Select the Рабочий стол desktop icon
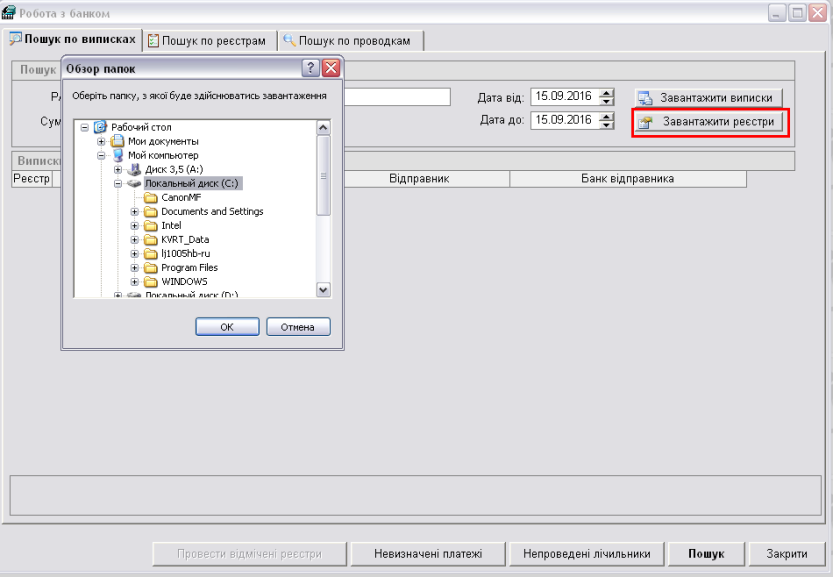 (x=100, y=128)
